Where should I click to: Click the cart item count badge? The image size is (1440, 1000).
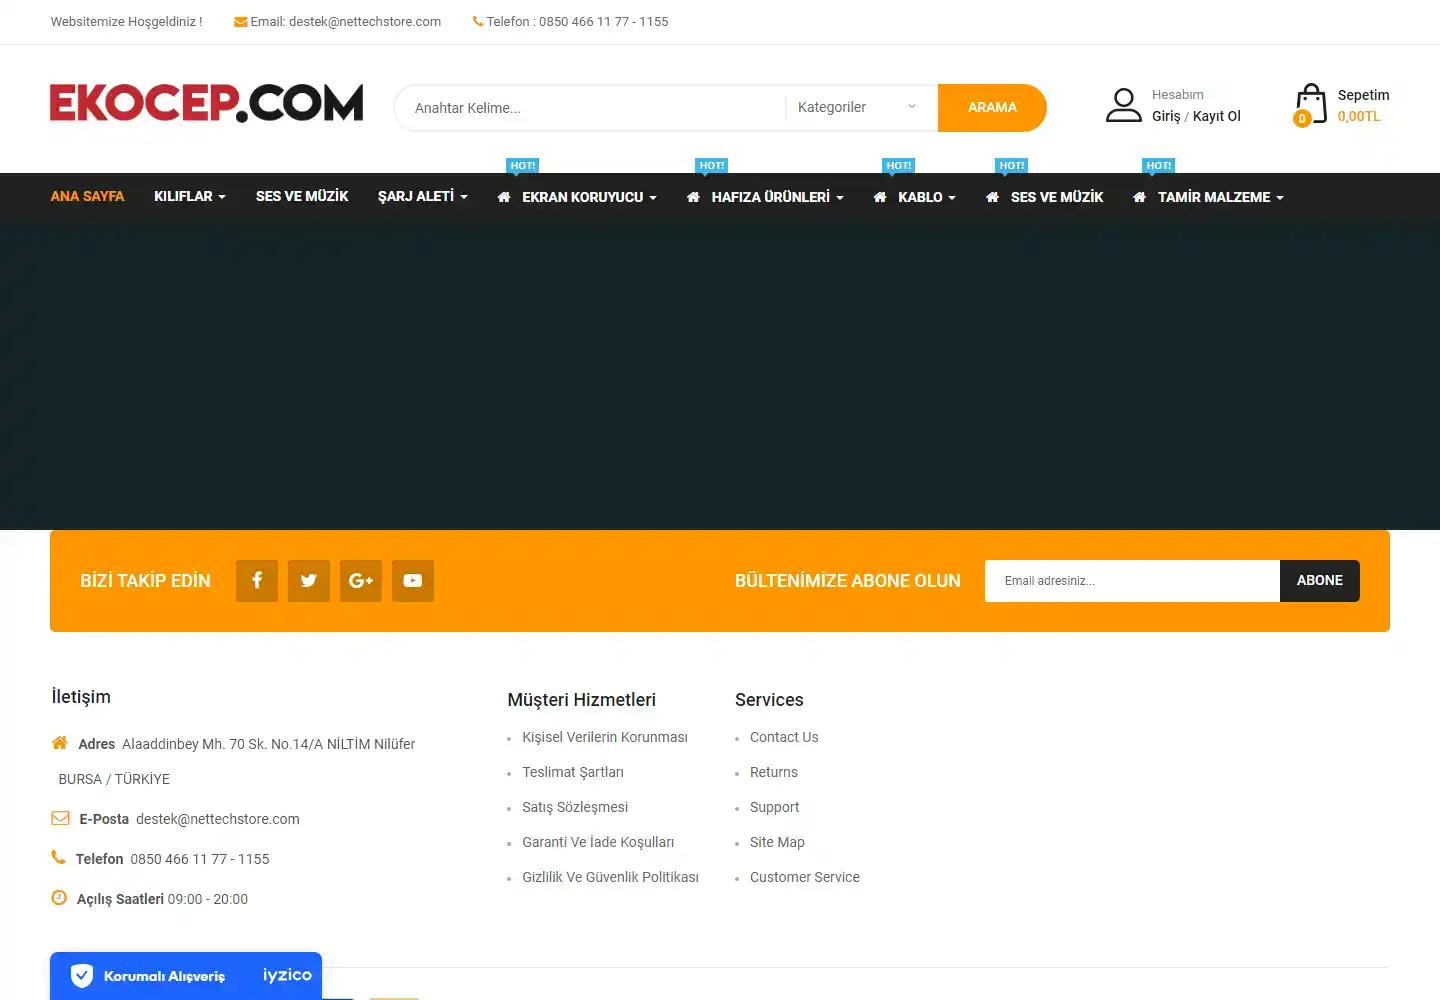pos(1302,119)
